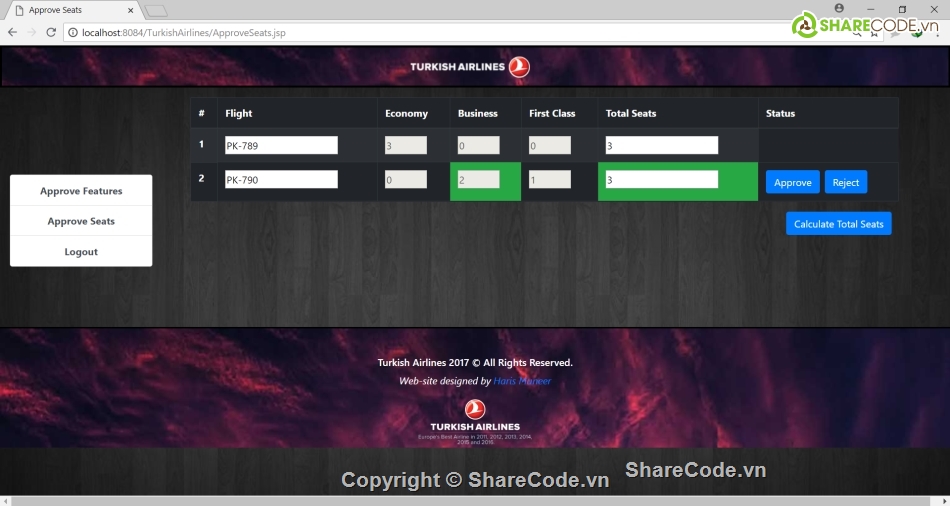Click the browser back arrow
Viewport: 950px width, 506px height.
12,32
